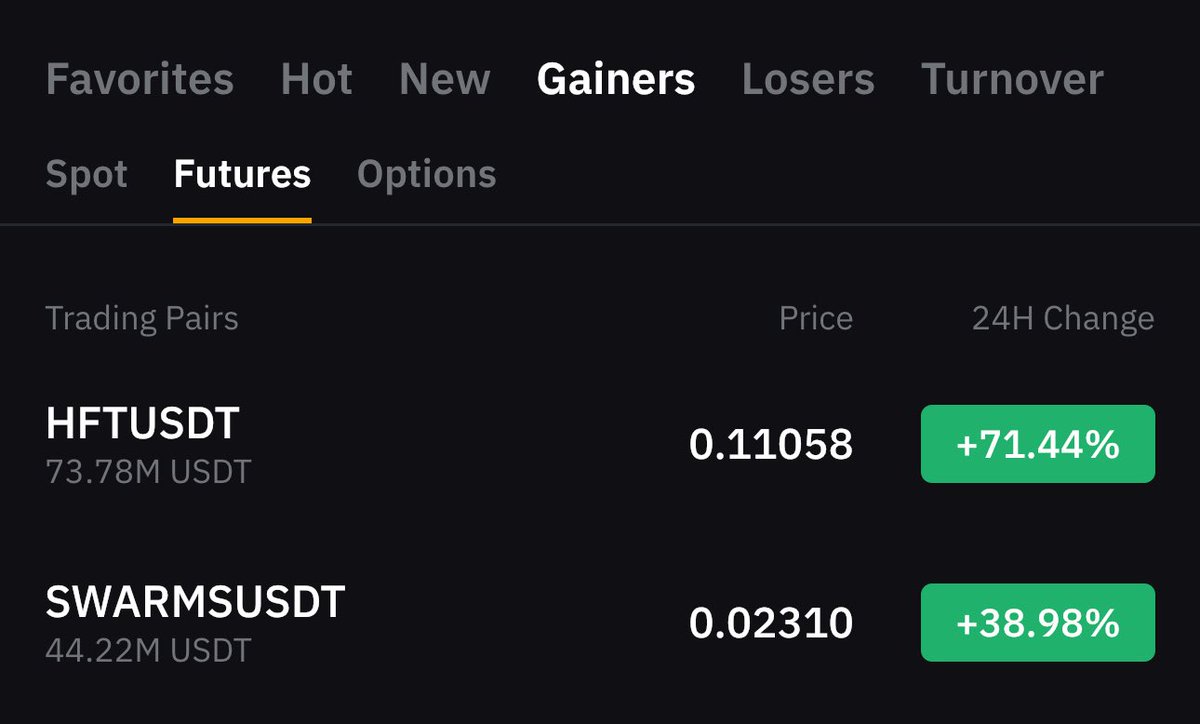Switch to Spot markets

[87, 175]
